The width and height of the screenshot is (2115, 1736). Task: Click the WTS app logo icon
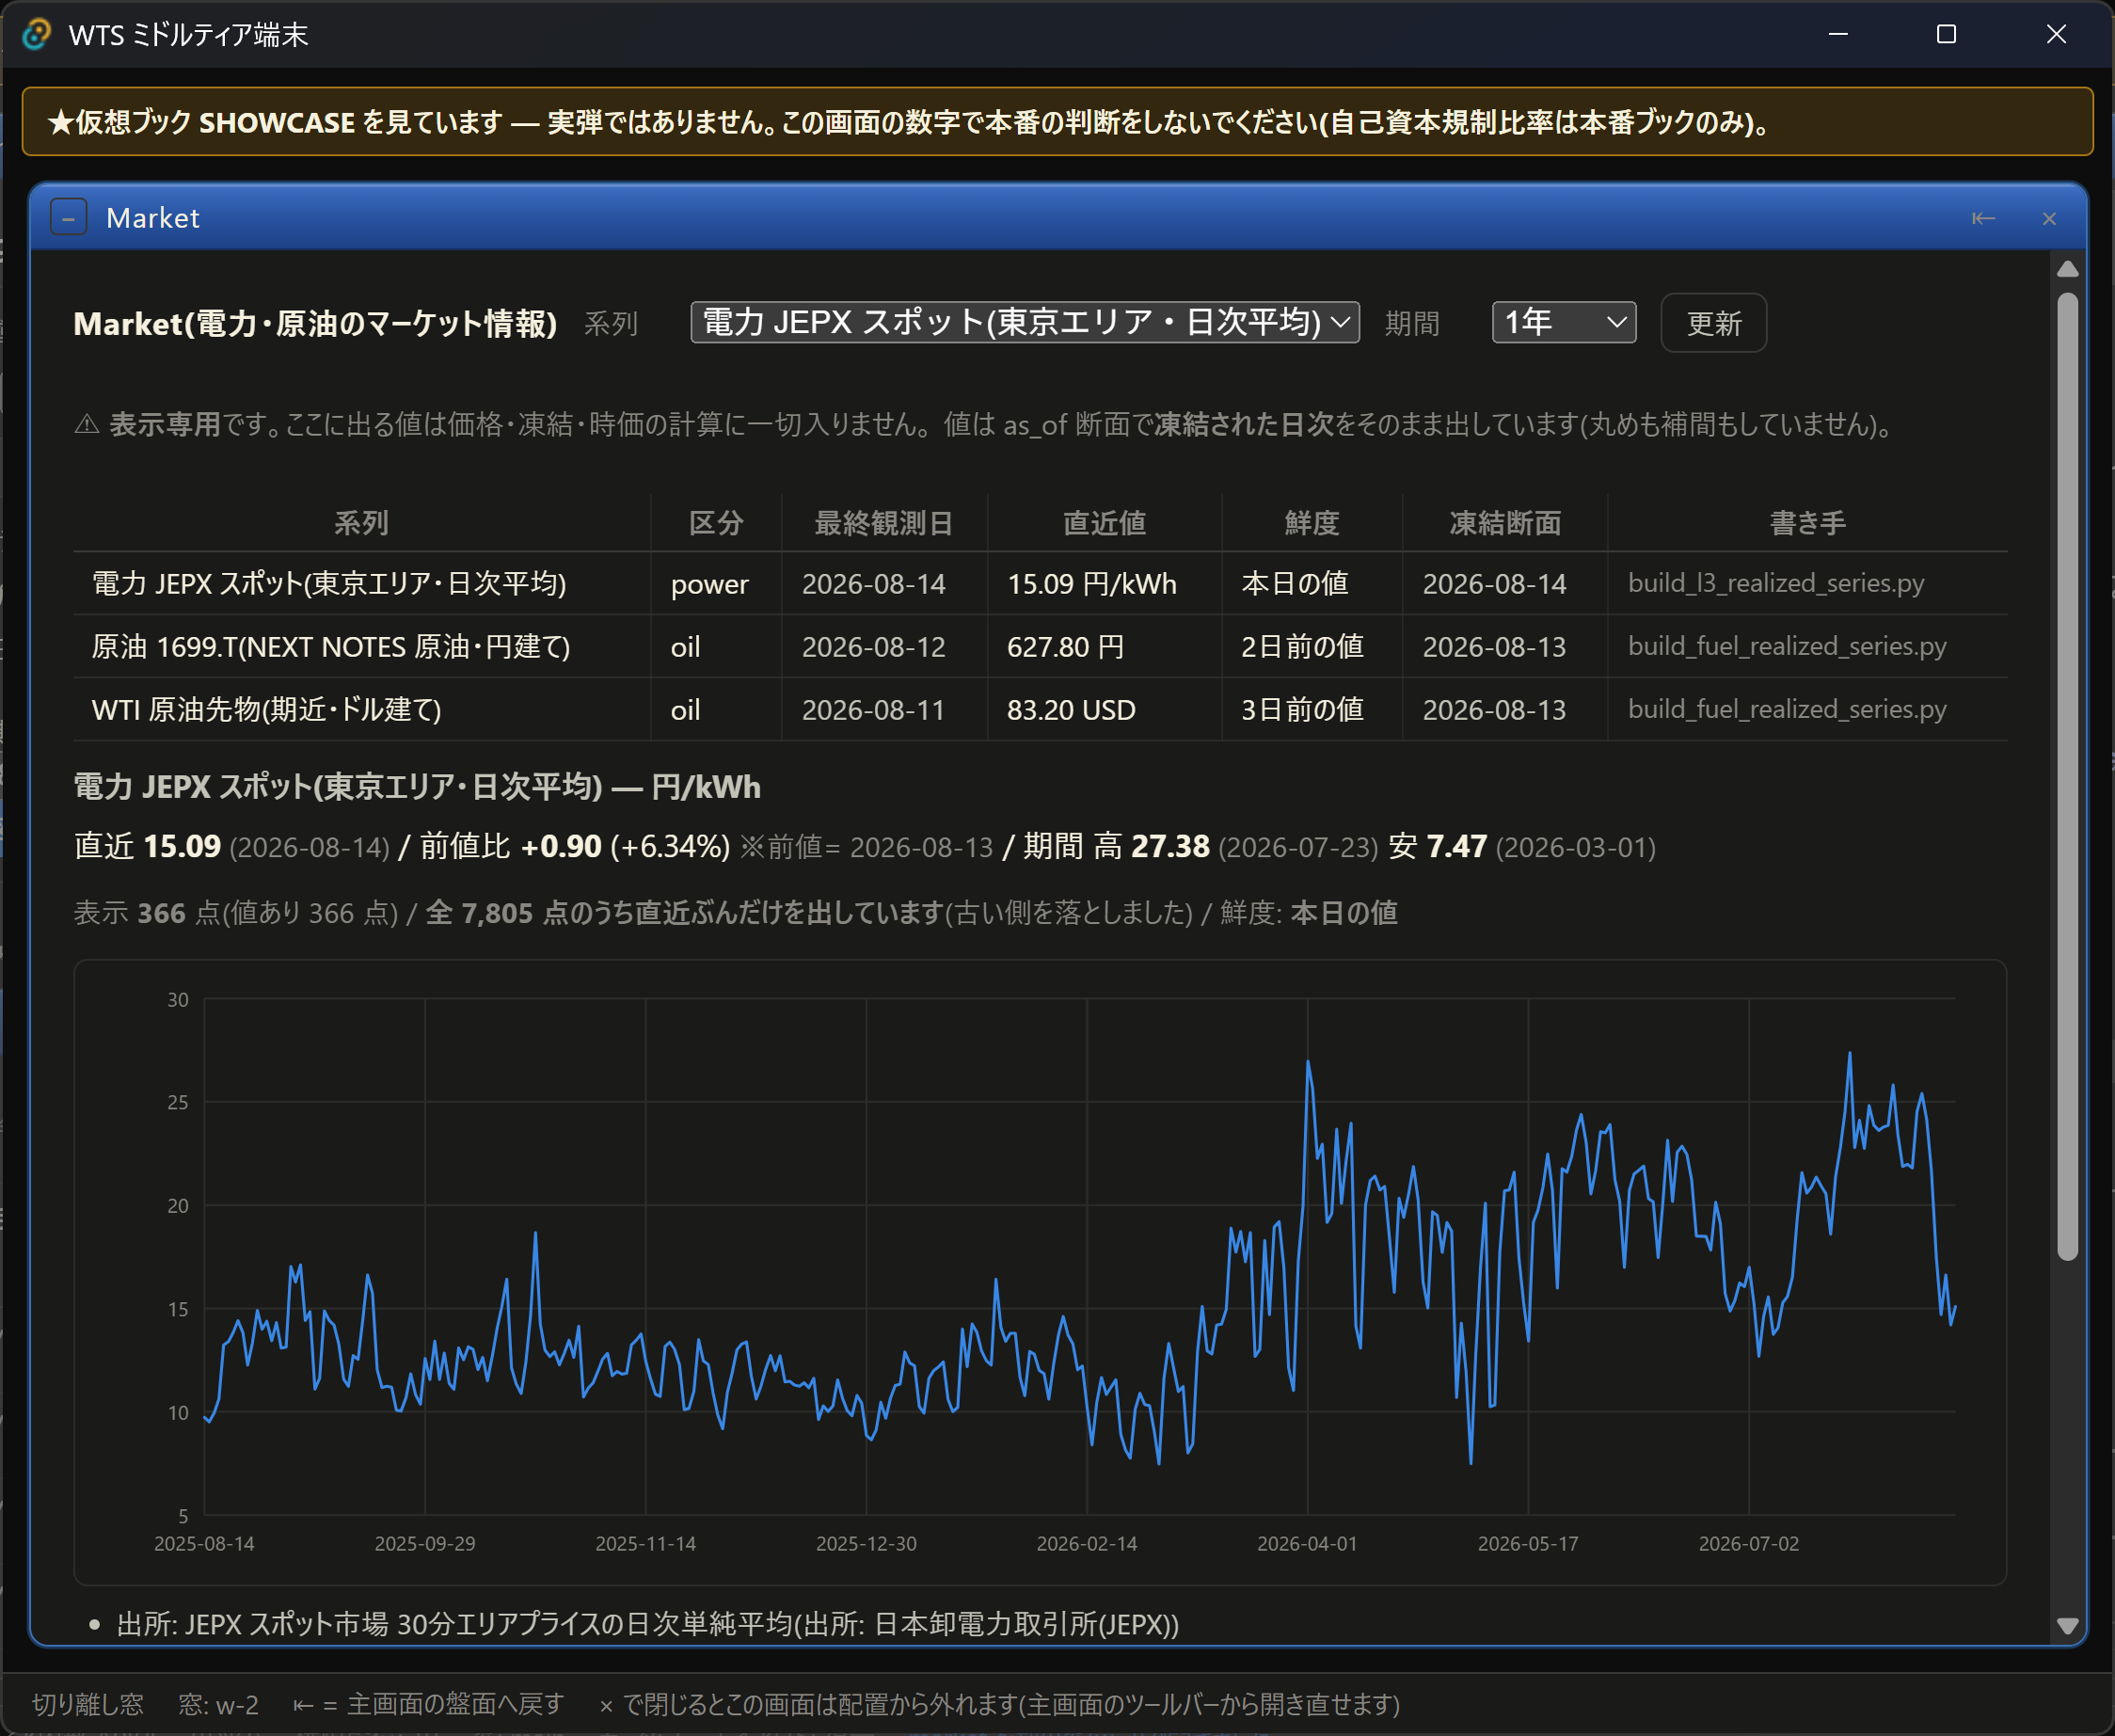[36, 34]
